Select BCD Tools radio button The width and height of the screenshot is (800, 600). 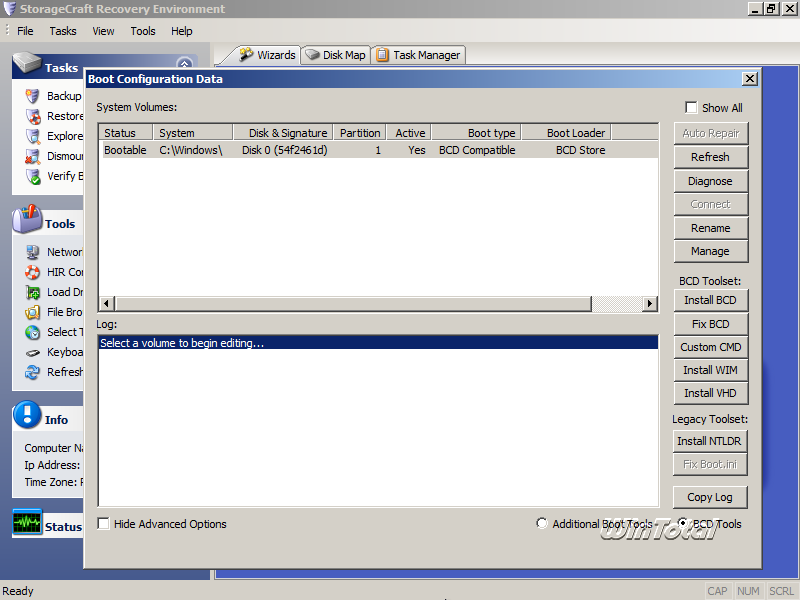click(683, 523)
